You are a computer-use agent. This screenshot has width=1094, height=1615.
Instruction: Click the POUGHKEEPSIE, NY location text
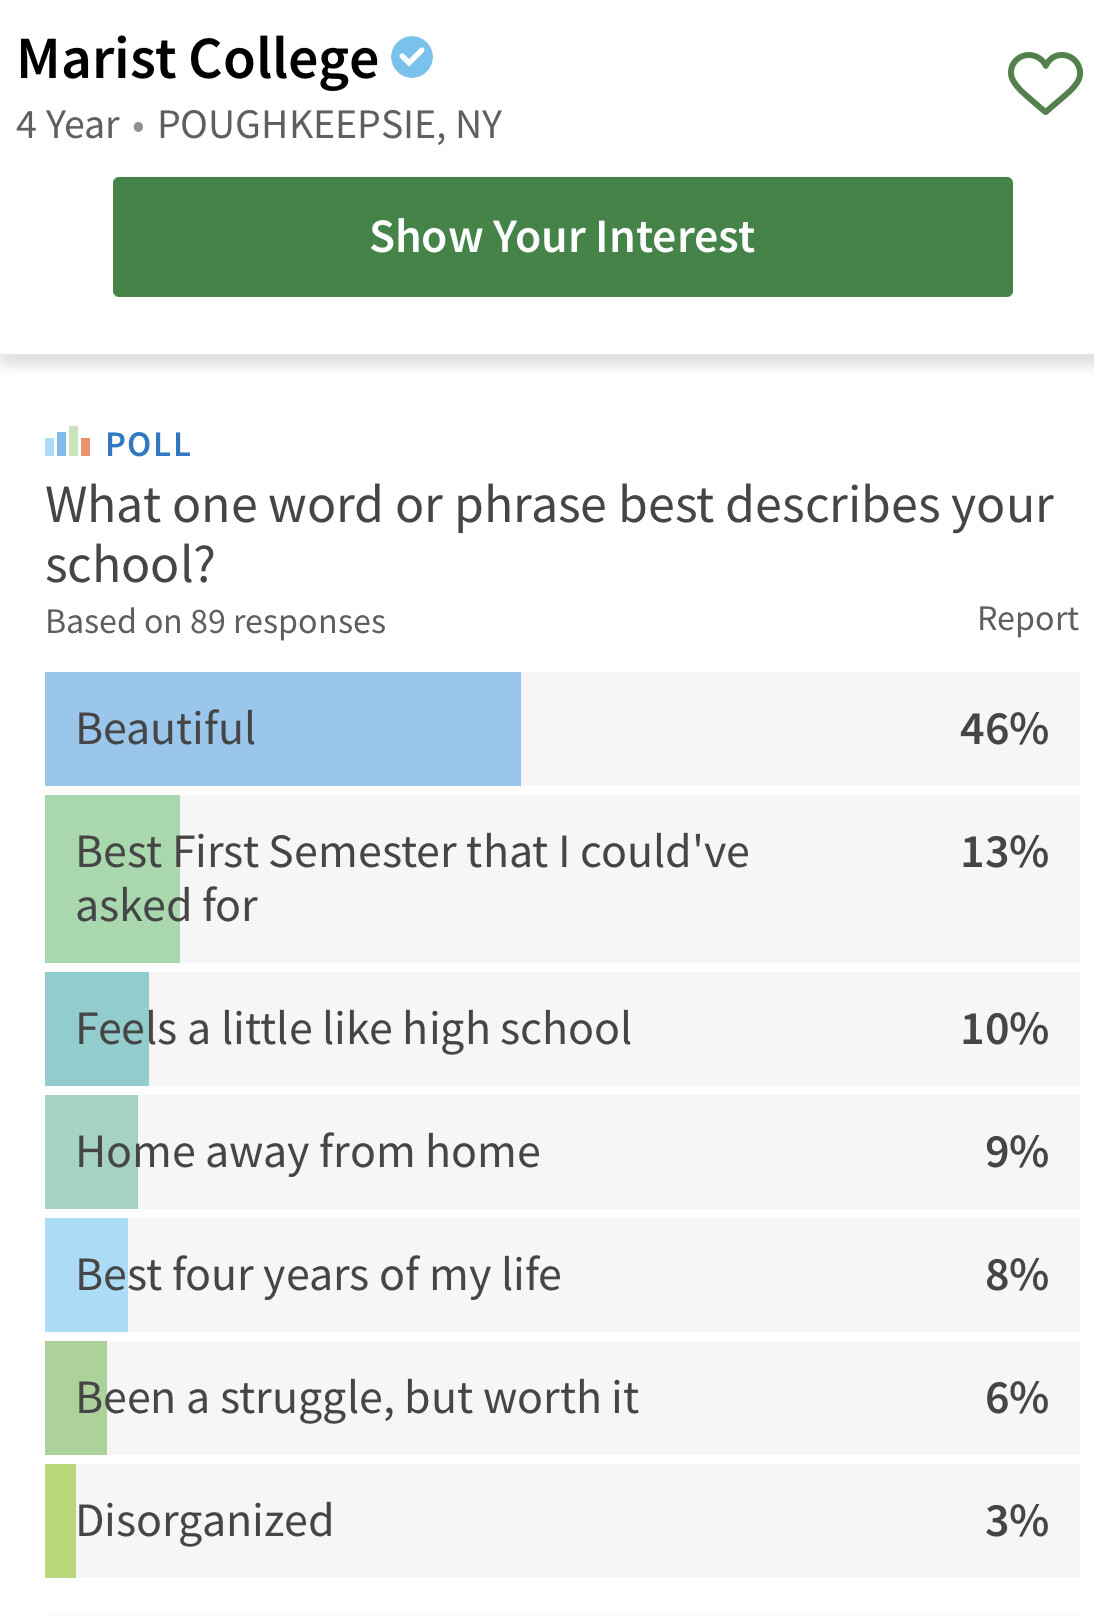coord(330,125)
